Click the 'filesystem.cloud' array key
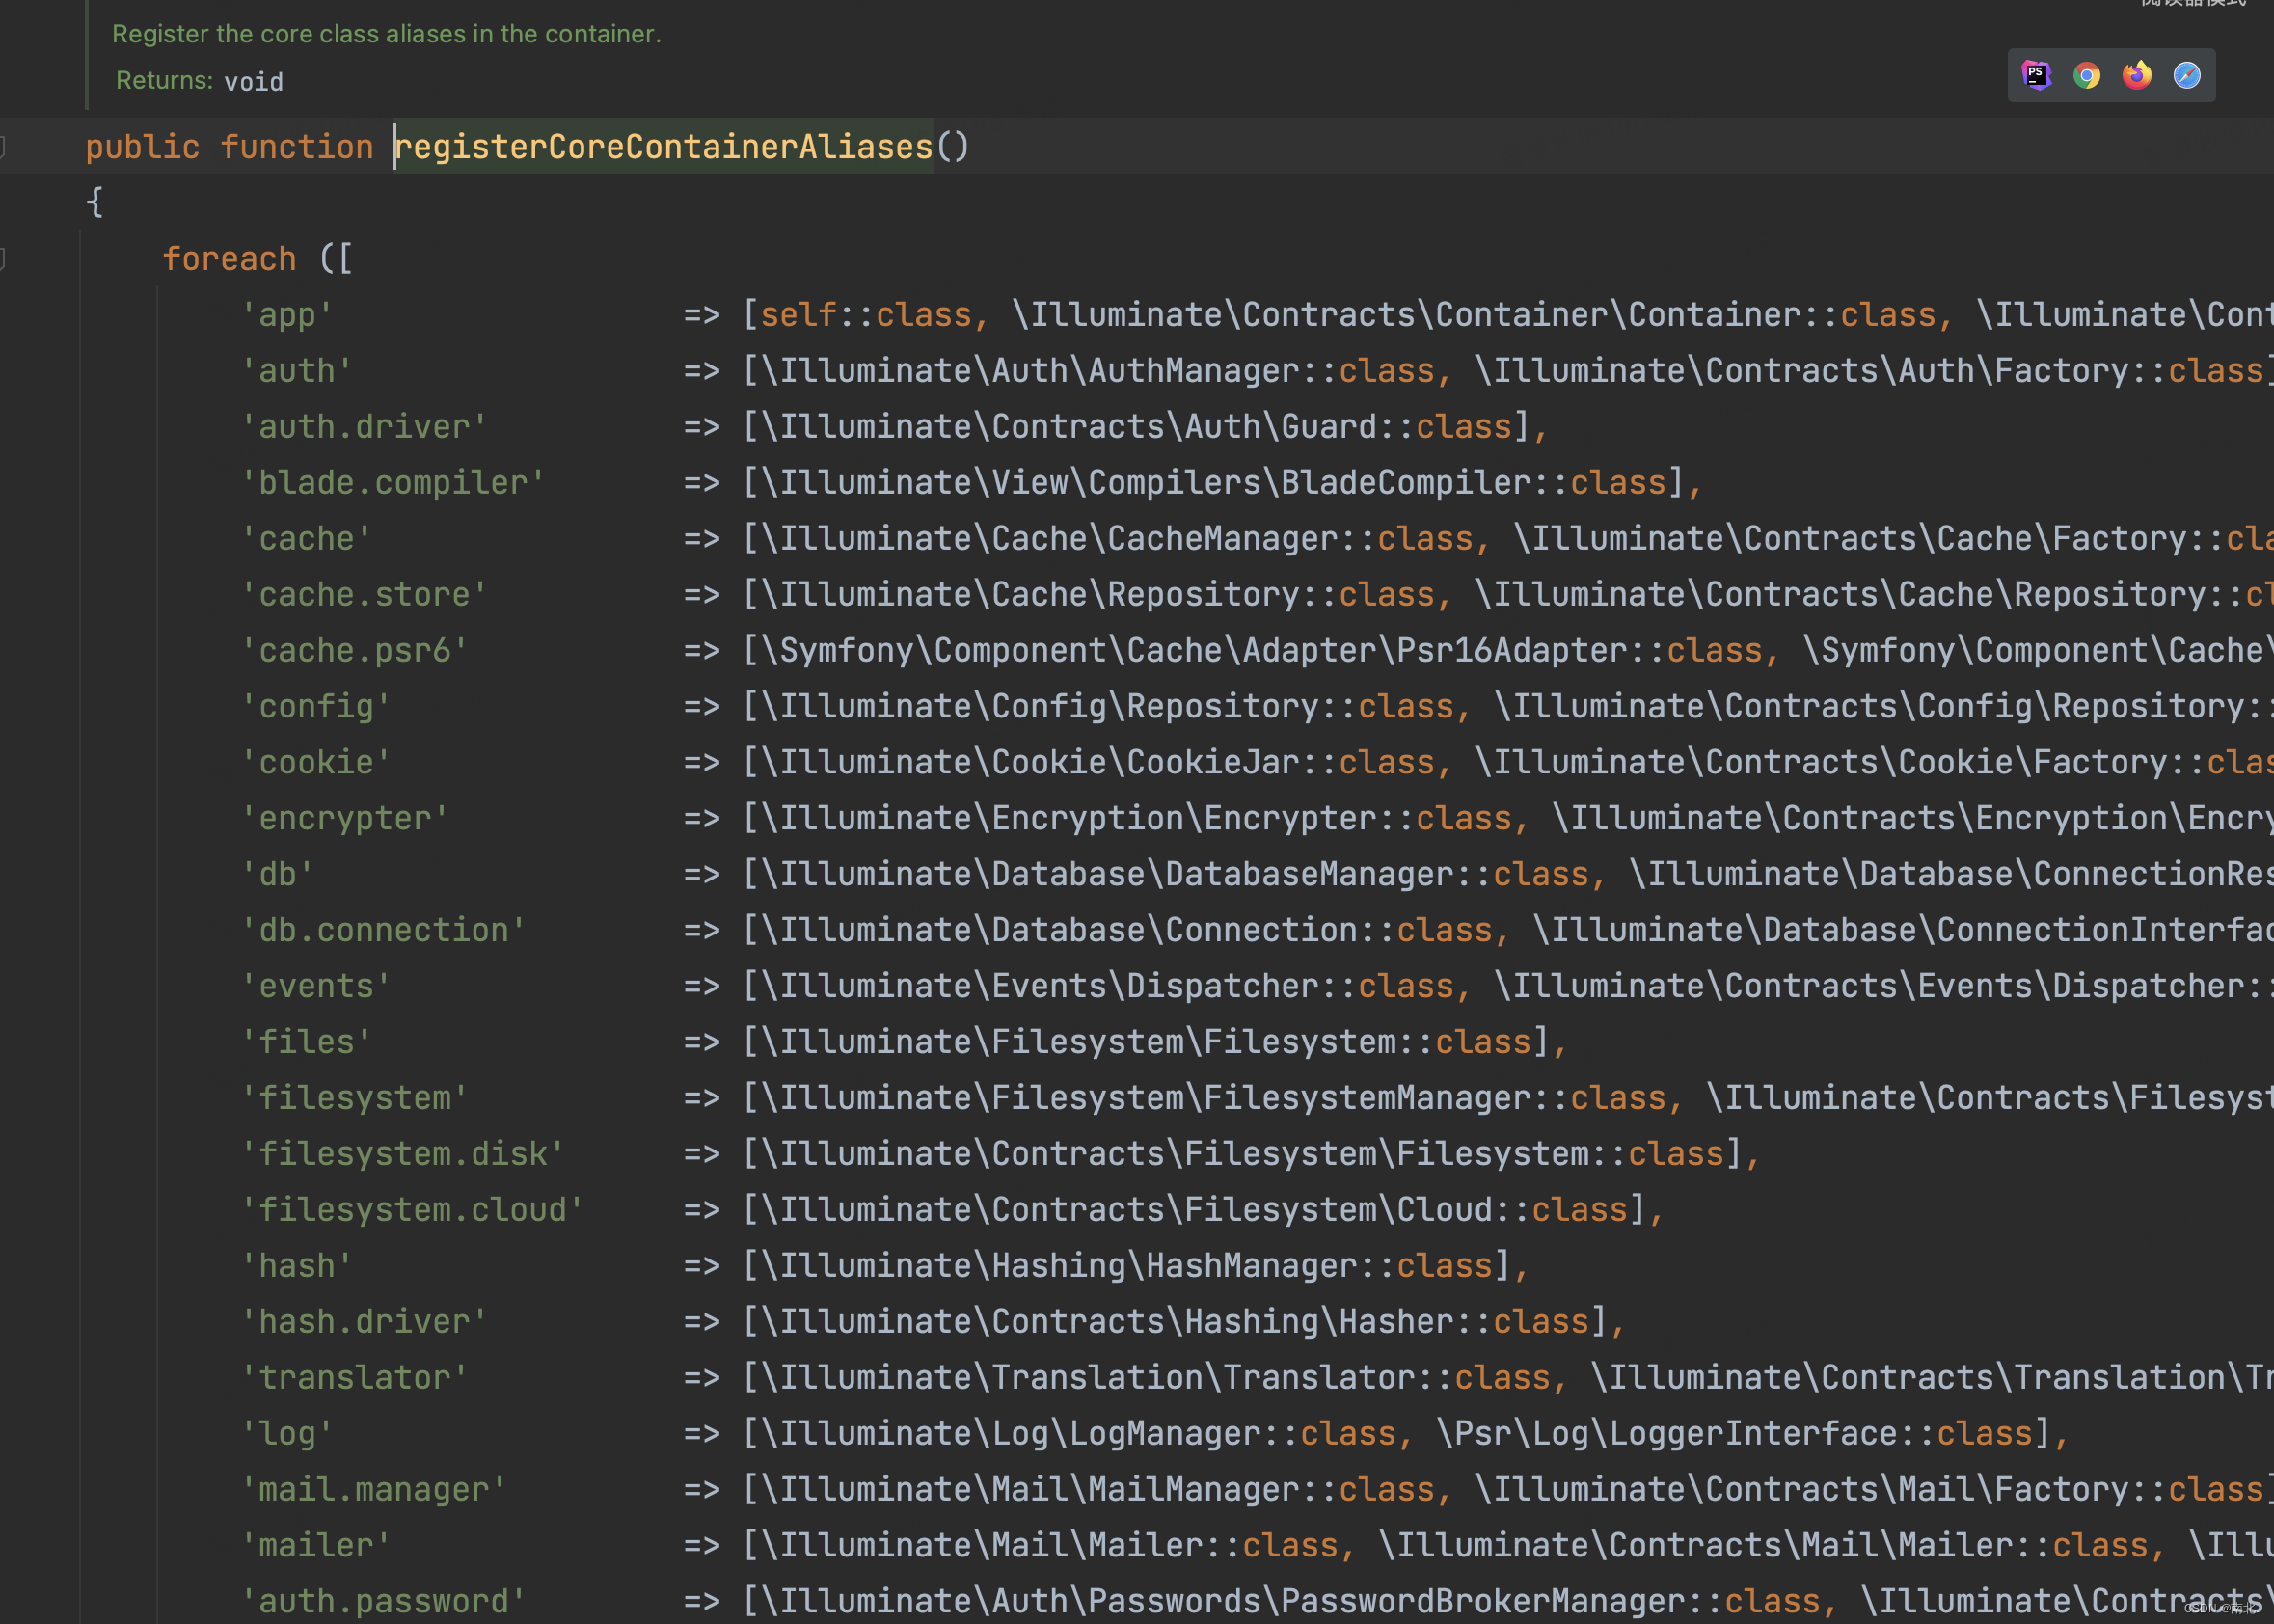The image size is (2274, 1624). point(412,1210)
